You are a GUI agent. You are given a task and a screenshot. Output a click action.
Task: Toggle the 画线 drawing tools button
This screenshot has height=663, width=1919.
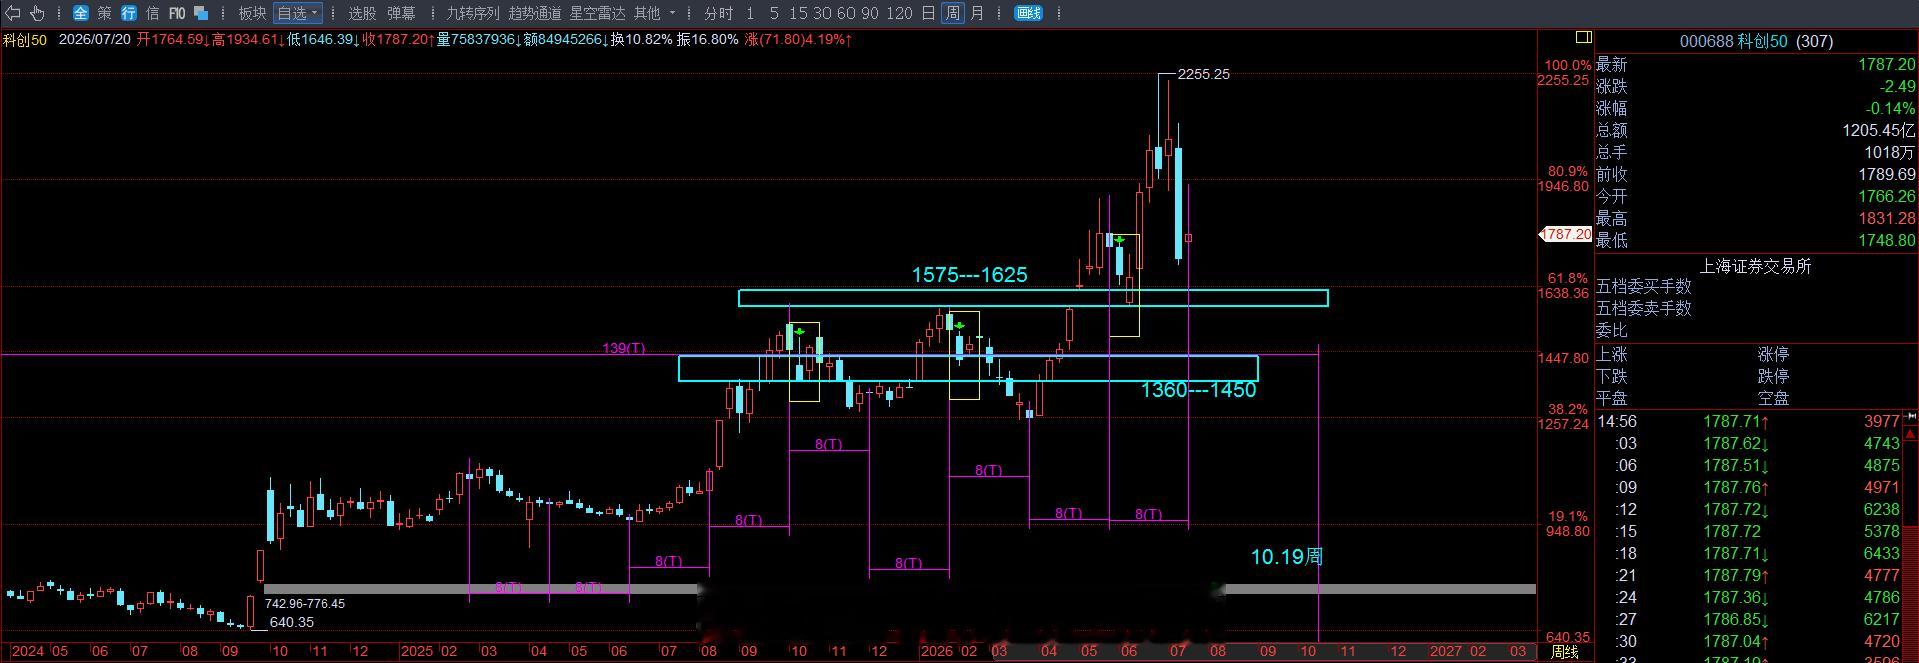pos(1028,13)
